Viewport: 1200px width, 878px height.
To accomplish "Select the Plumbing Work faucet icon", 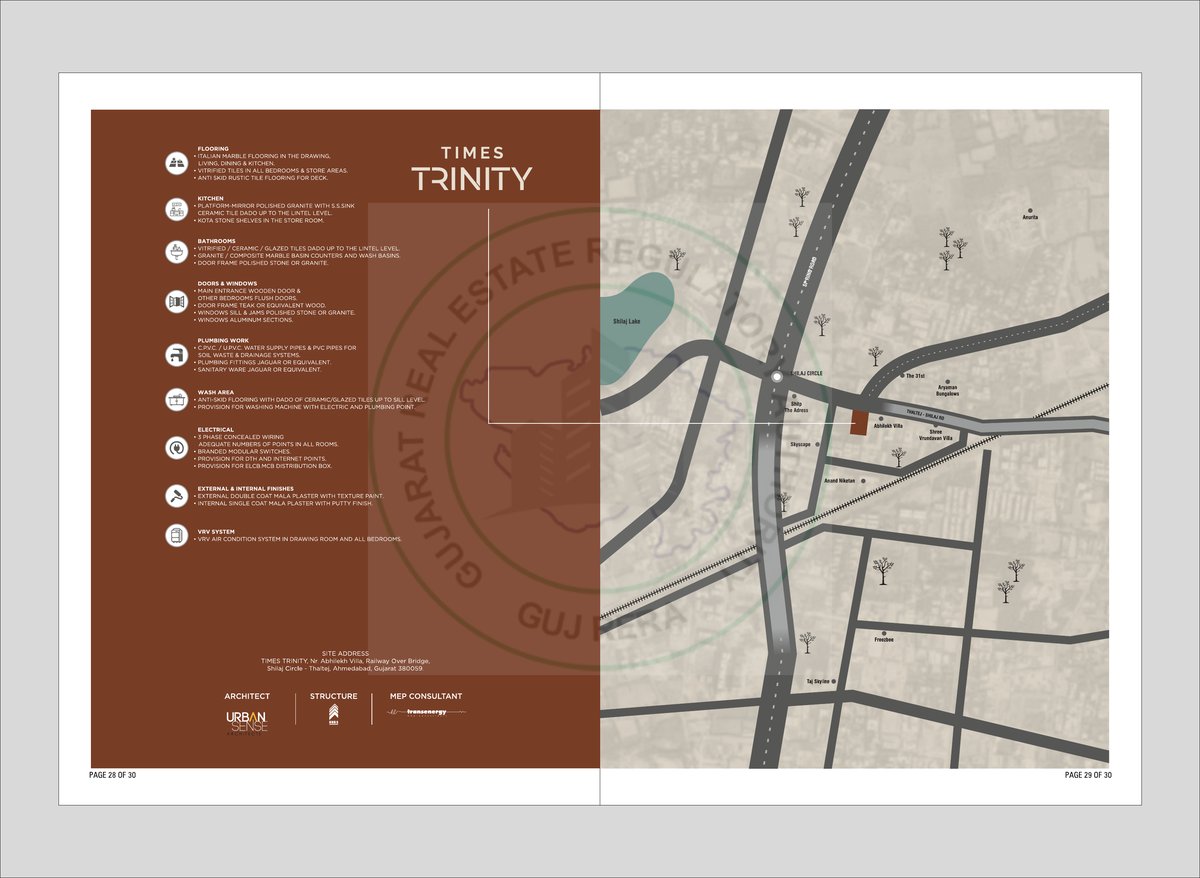I will (177, 354).
